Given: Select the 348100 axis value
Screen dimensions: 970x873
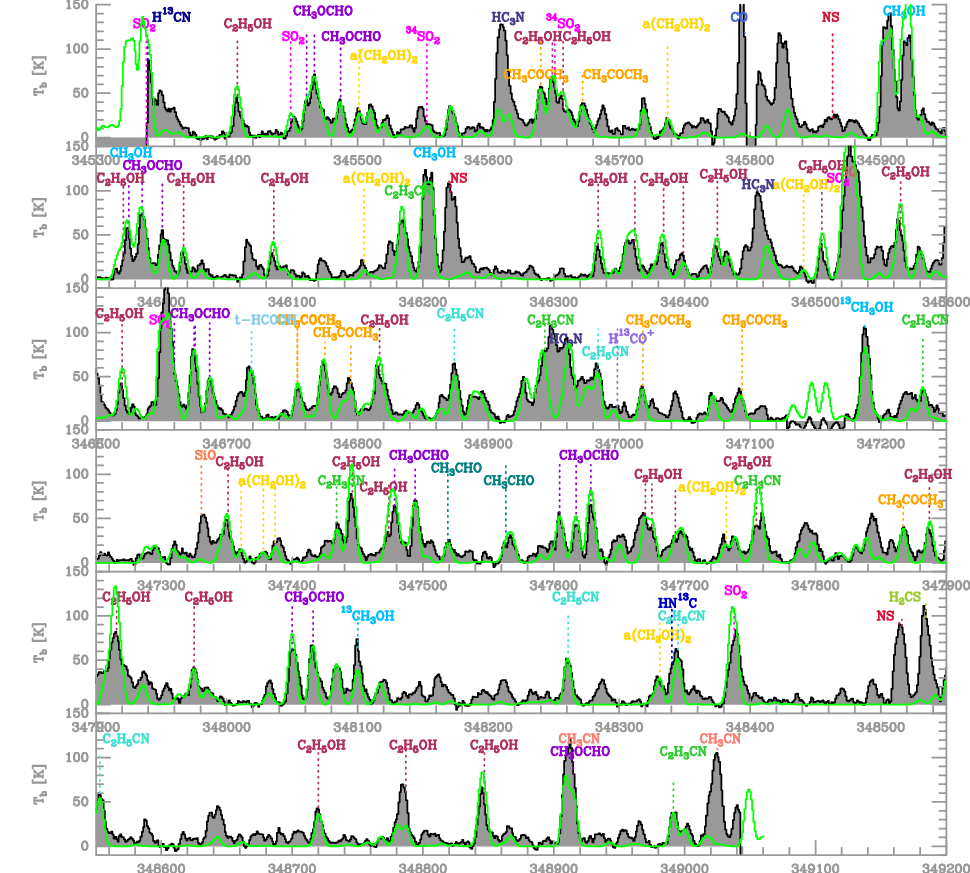Looking at the screenshot, I should [x=357, y=727].
